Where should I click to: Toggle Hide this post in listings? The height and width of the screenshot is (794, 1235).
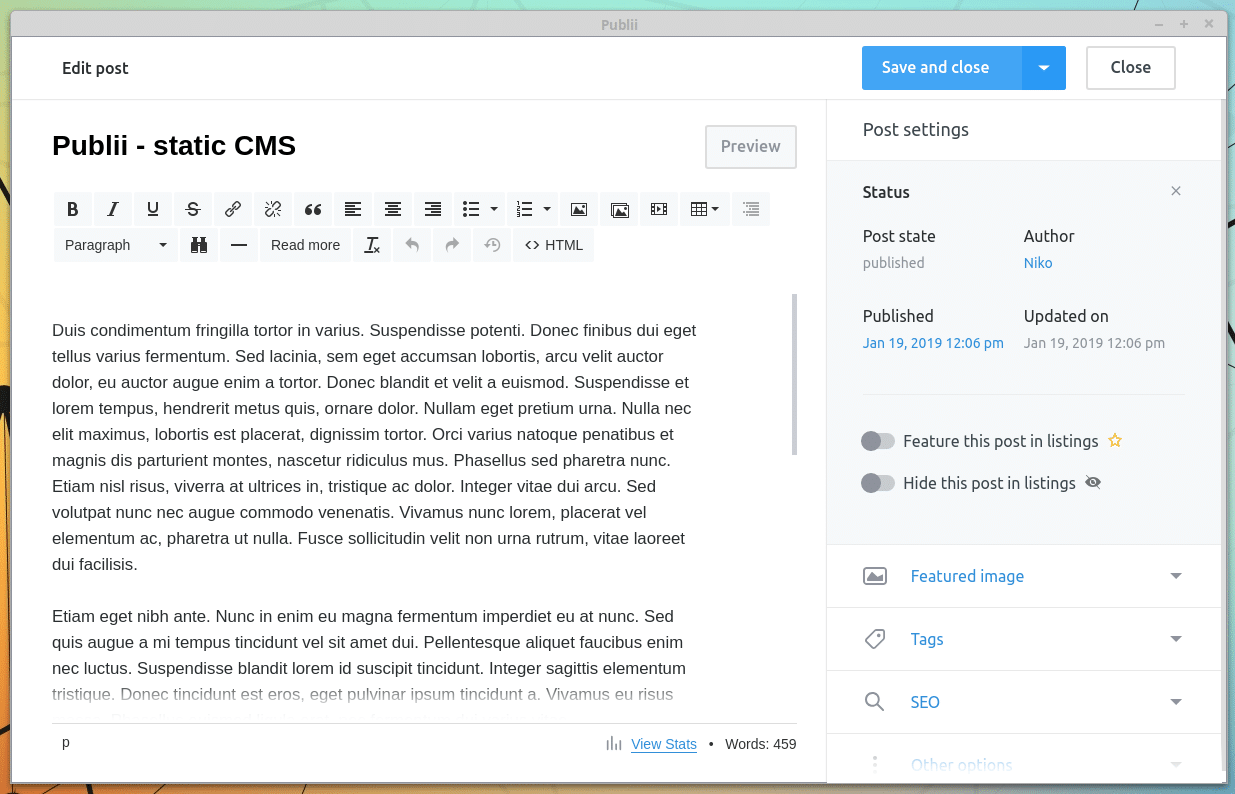[x=878, y=483]
